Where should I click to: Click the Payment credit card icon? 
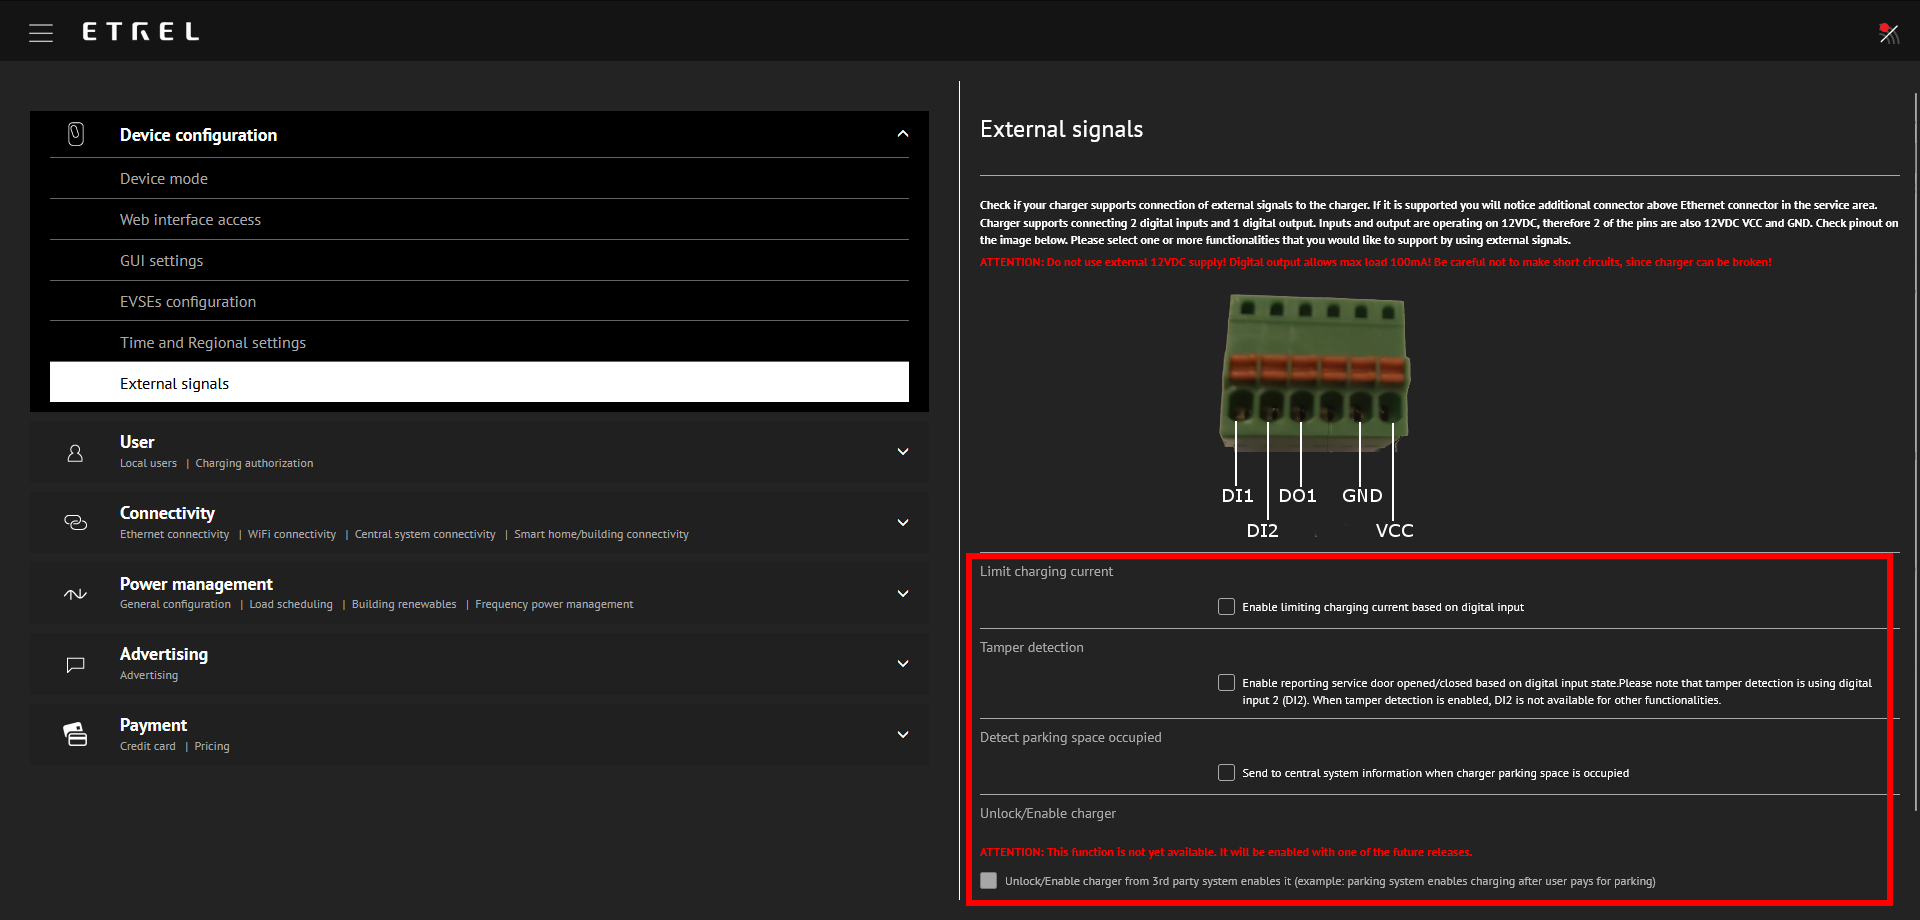76,735
